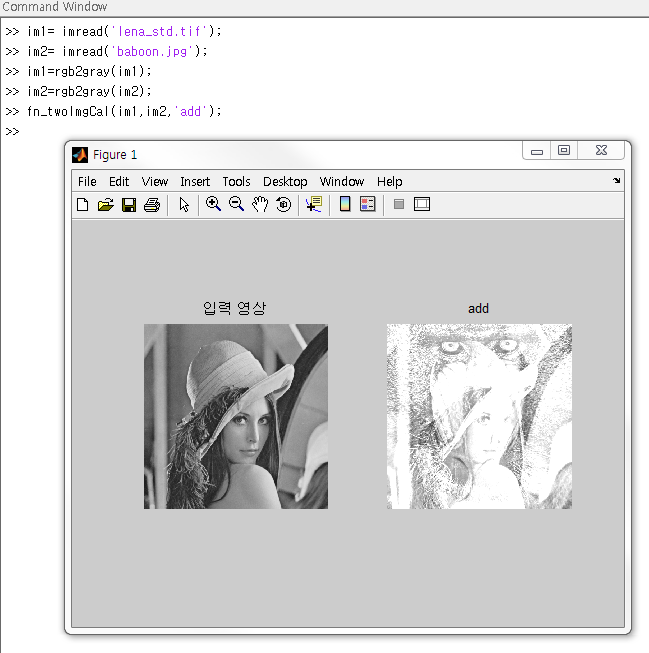Click the empty command prompt line
The height and width of the screenshot is (653, 649).
pos(12,132)
